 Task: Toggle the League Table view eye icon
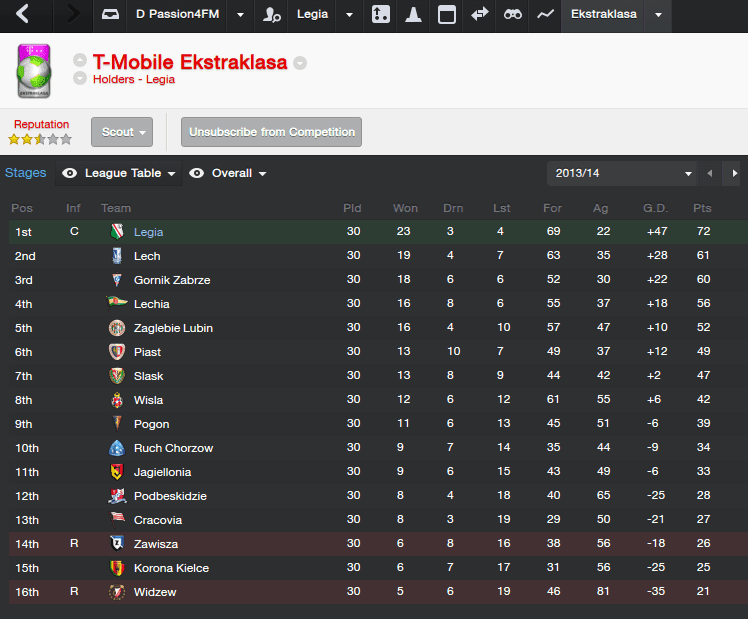tap(70, 173)
